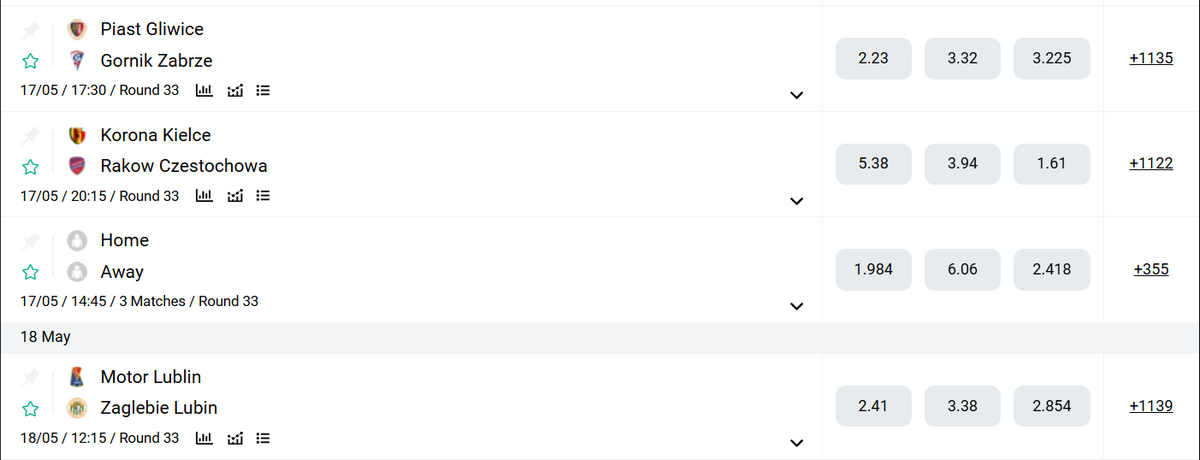
Task: Expand the Home vs Away markets chevron
Action: pos(797,306)
